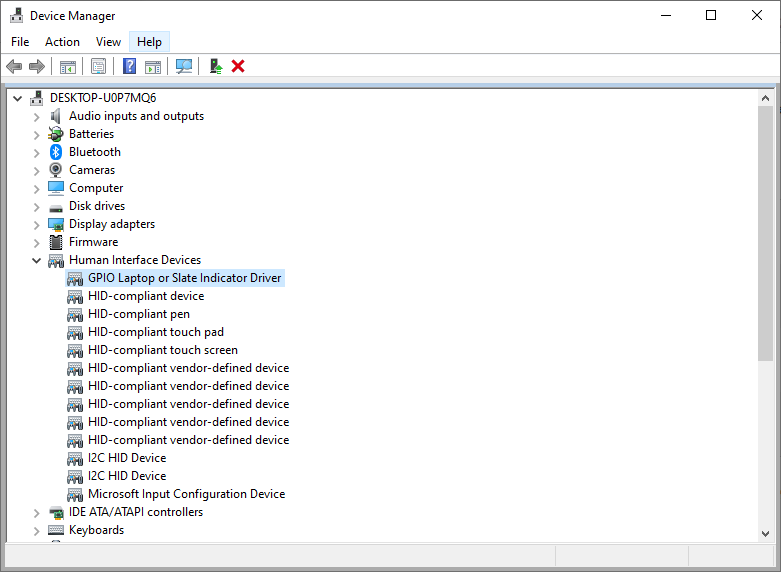781x572 pixels.
Task: Click the Firmware chip icon
Action: click(56, 242)
